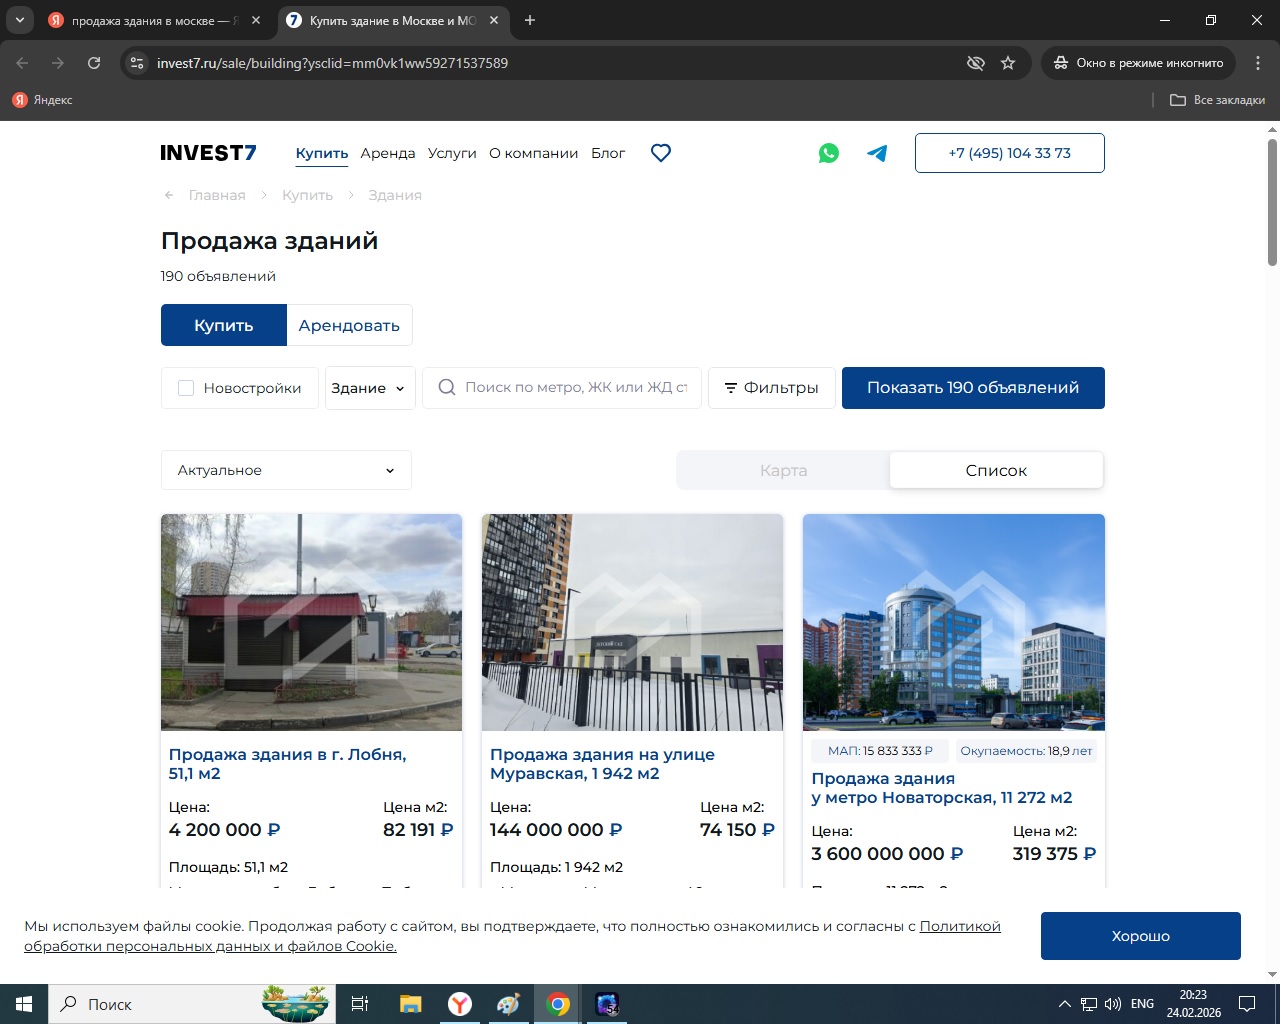
Task: Open the О компании menu item
Action: 534,153
